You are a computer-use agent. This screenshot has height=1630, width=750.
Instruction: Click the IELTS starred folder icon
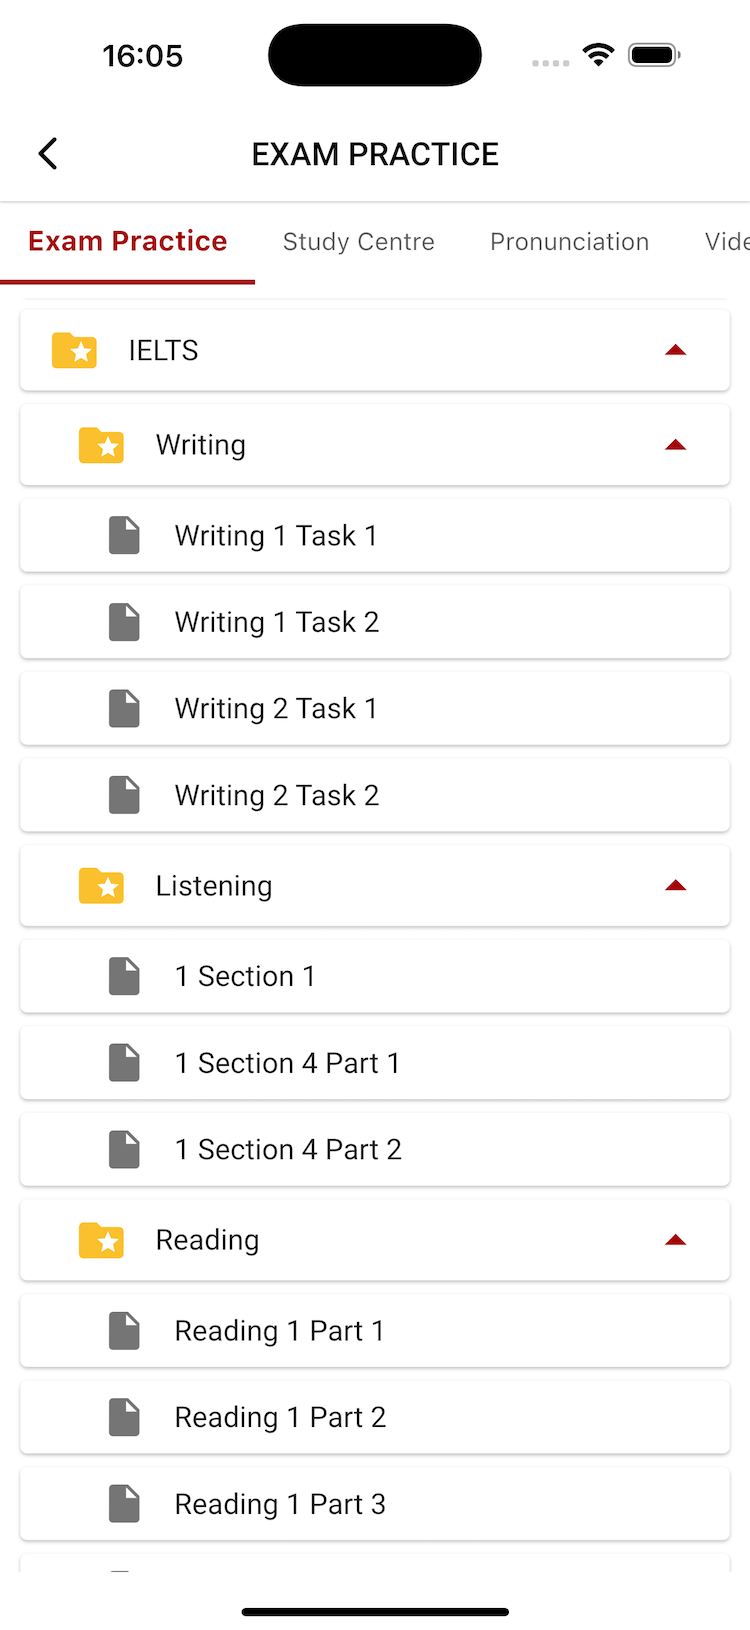[74, 351]
